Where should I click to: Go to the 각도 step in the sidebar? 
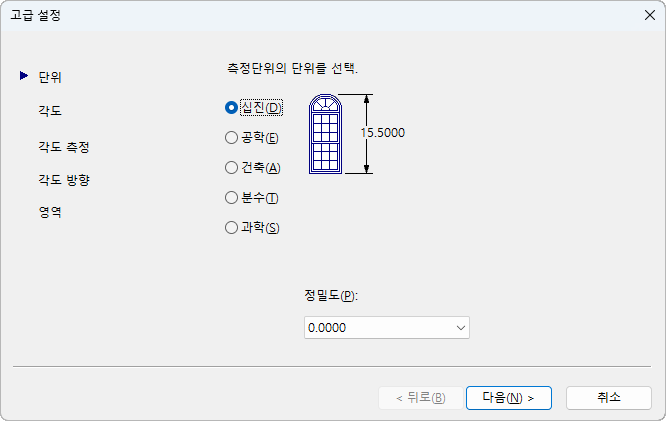[x=50, y=111]
